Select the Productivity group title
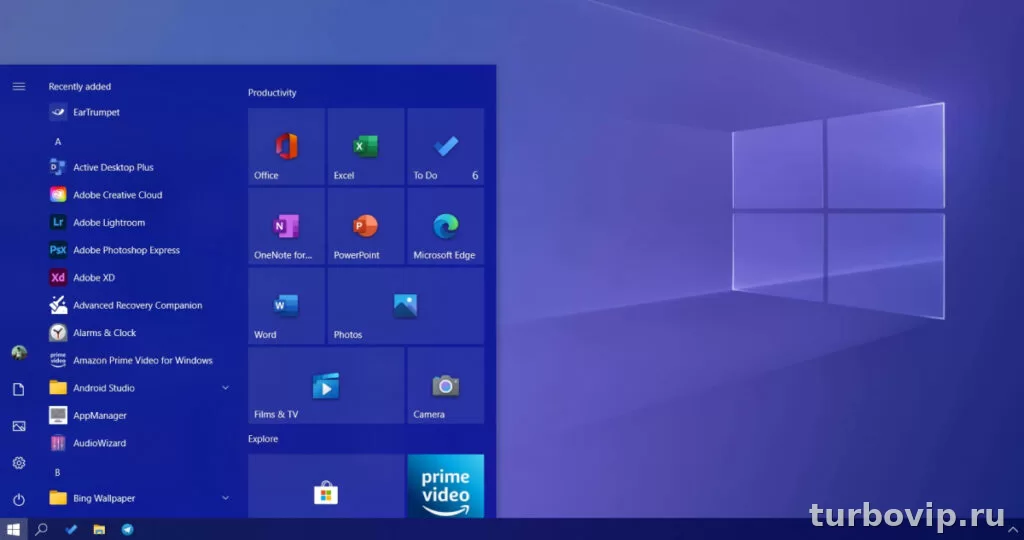1024x540 pixels. [272, 93]
